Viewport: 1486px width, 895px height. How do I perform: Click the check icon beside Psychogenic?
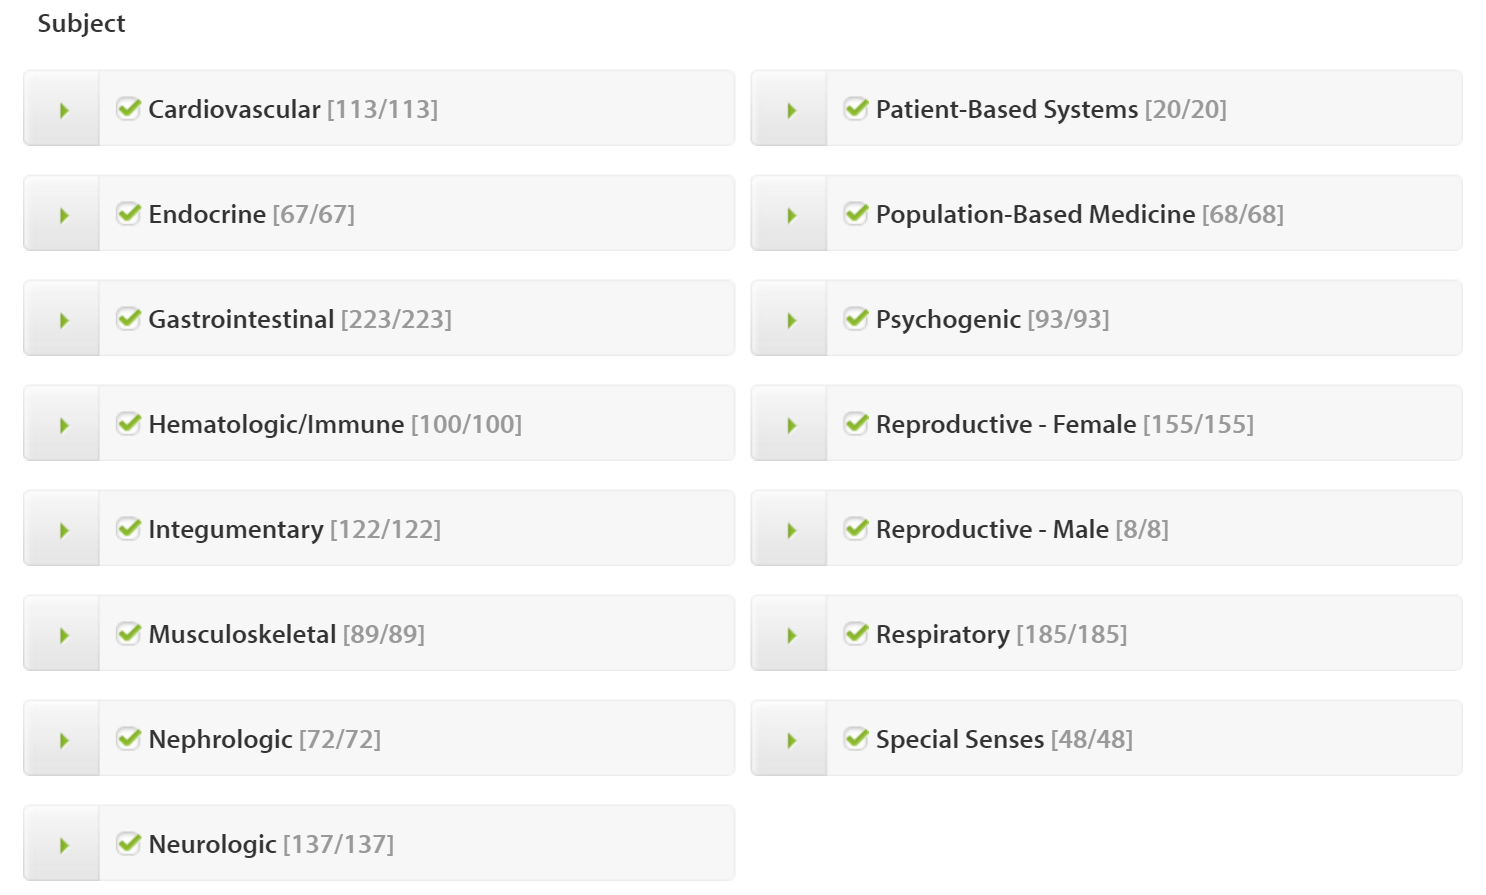856,318
